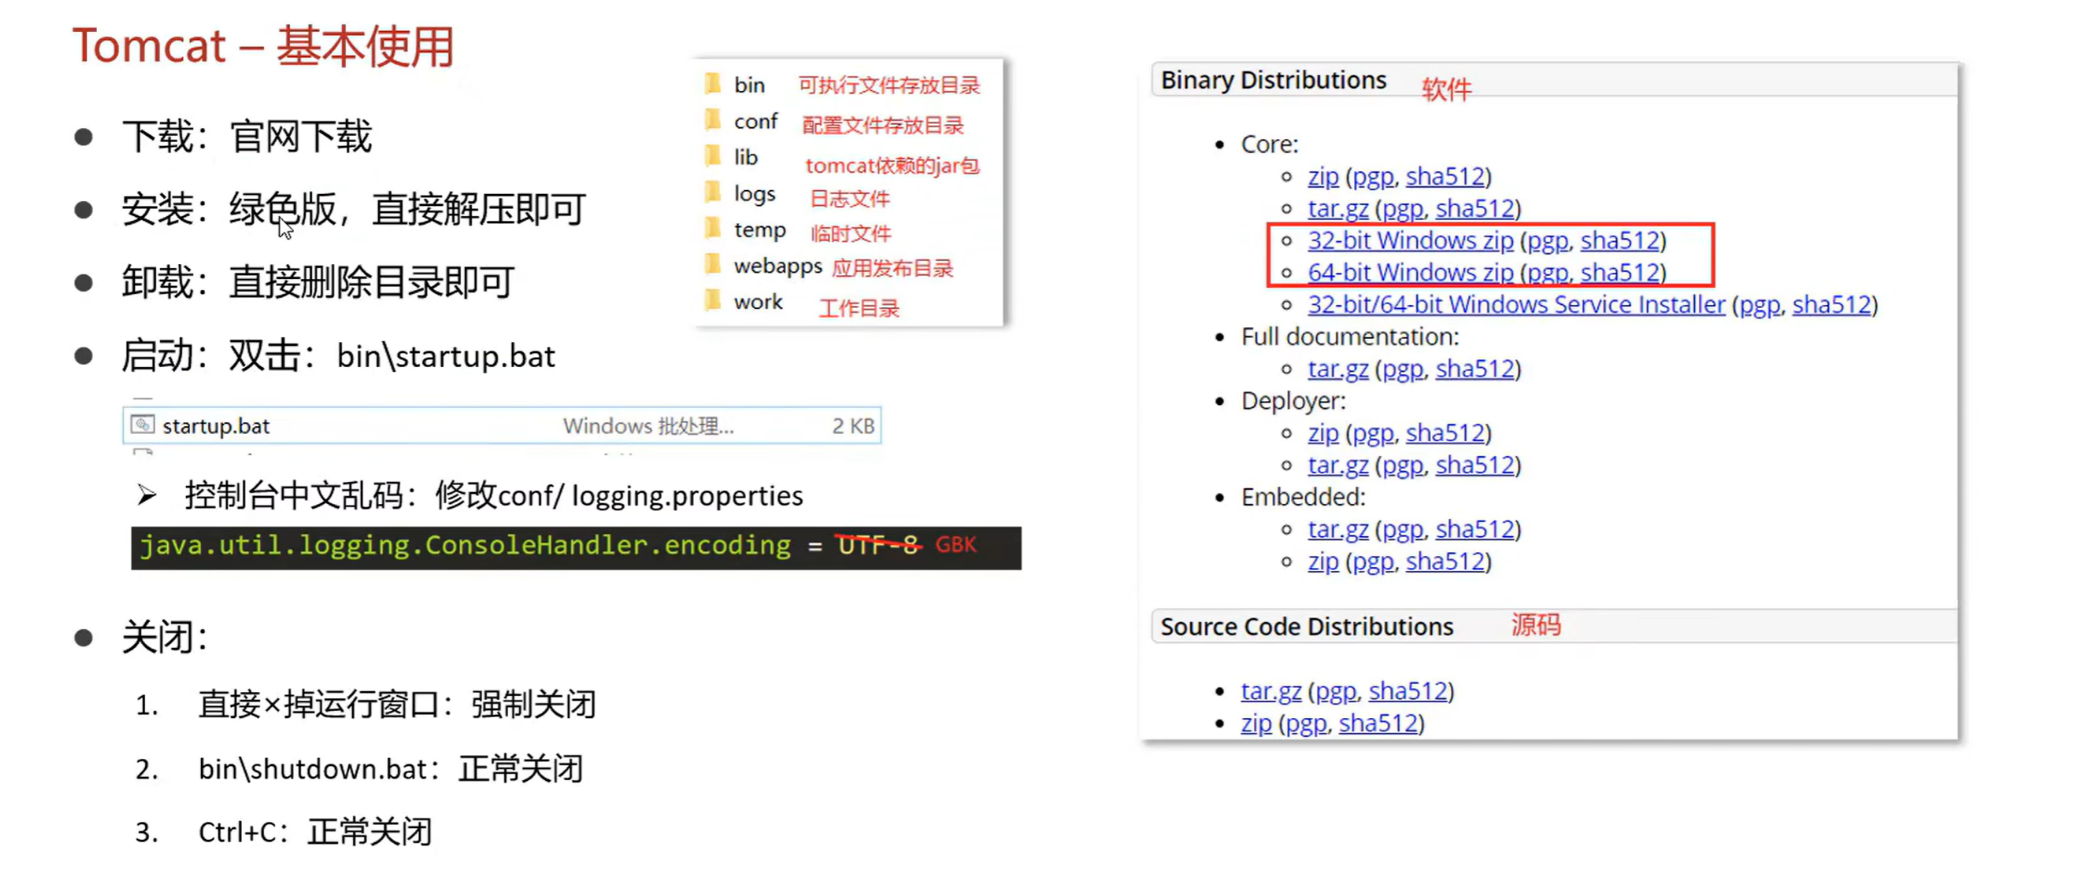Select the bin folder name
The width and height of the screenshot is (2073, 887).
click(x=749, y=85)
